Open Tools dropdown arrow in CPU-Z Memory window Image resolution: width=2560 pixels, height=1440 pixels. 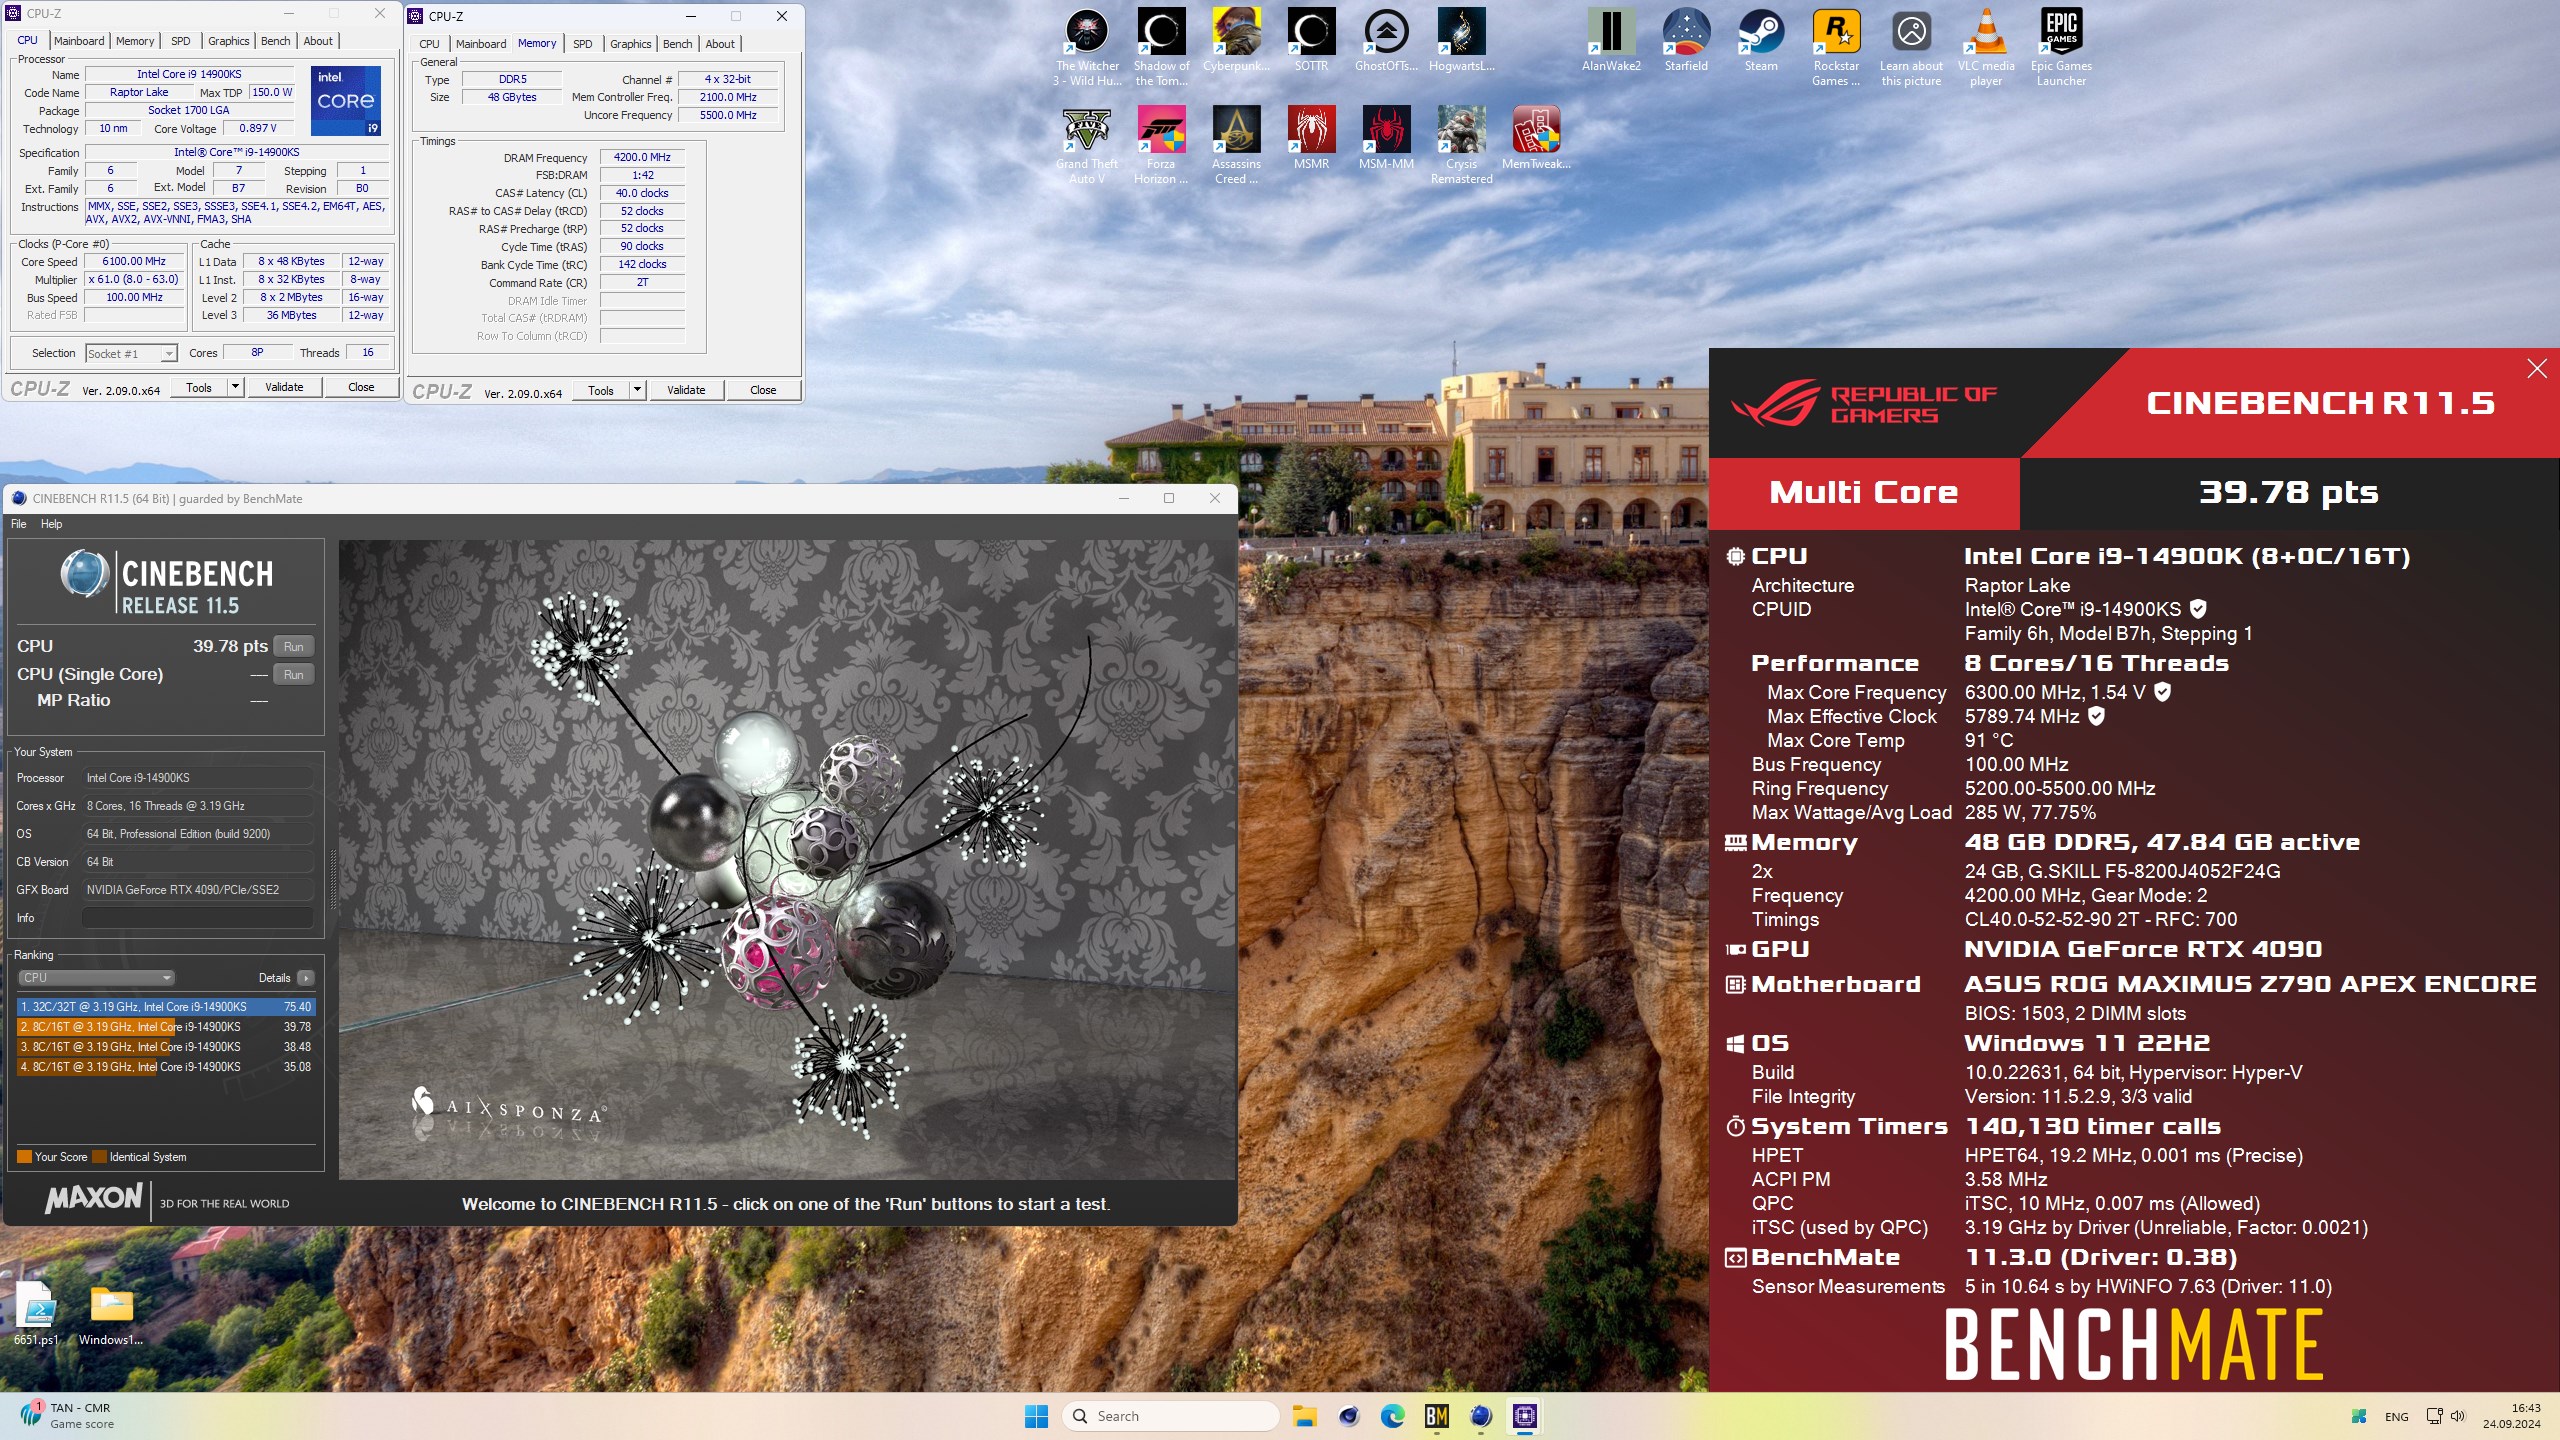point(637,390)
